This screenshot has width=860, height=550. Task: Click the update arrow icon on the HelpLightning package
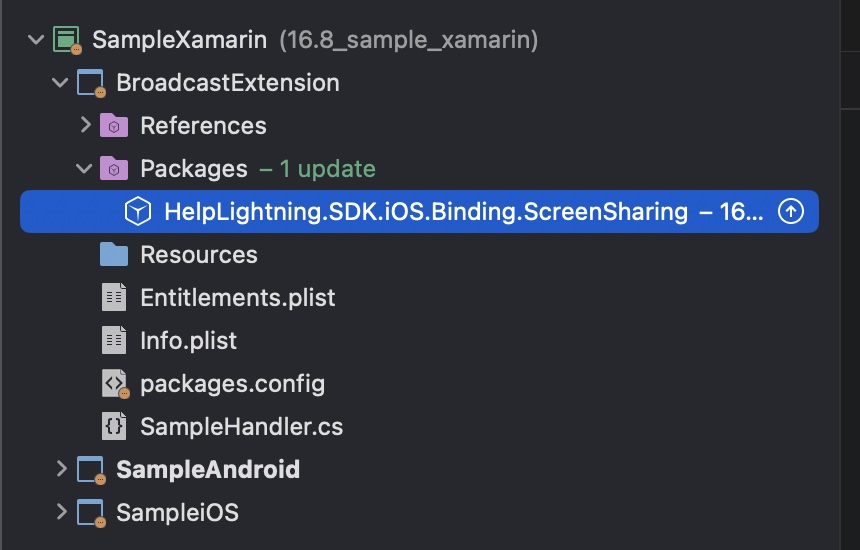(791, 211)
